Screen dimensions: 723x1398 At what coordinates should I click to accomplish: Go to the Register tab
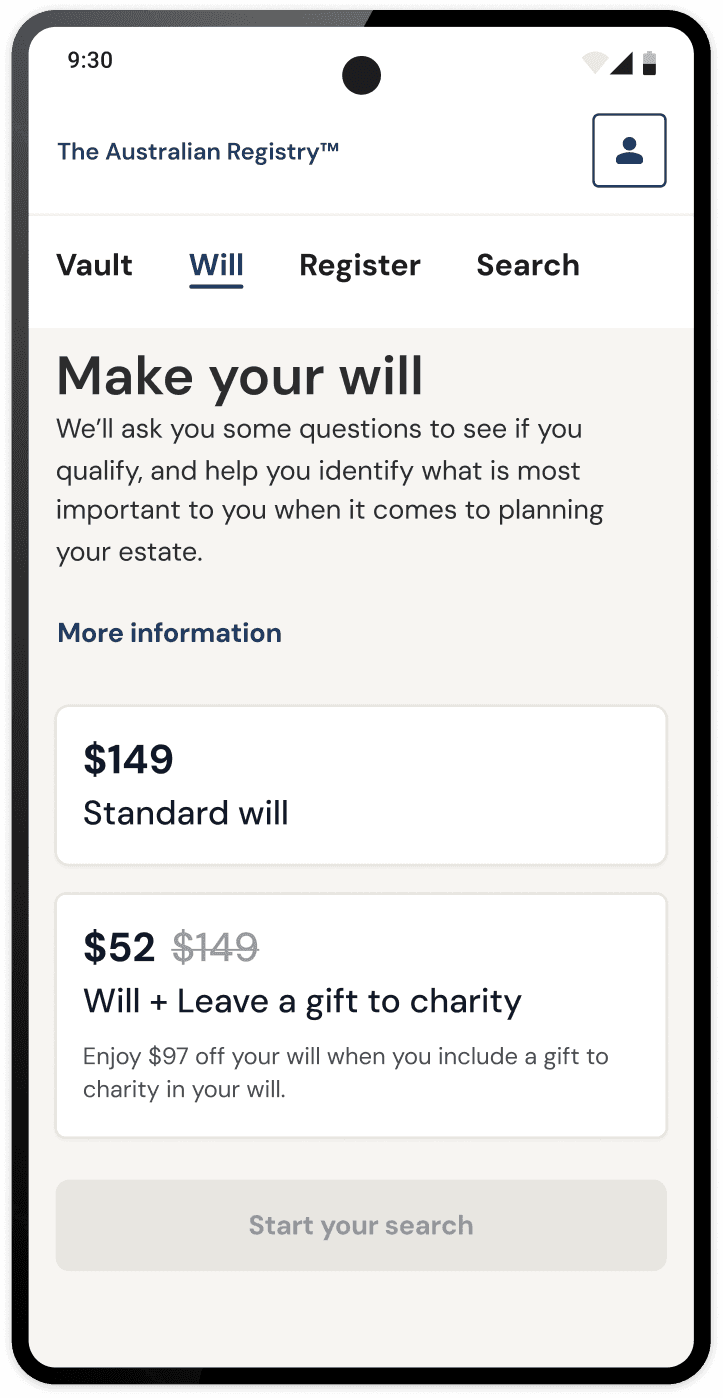point(360,266)
